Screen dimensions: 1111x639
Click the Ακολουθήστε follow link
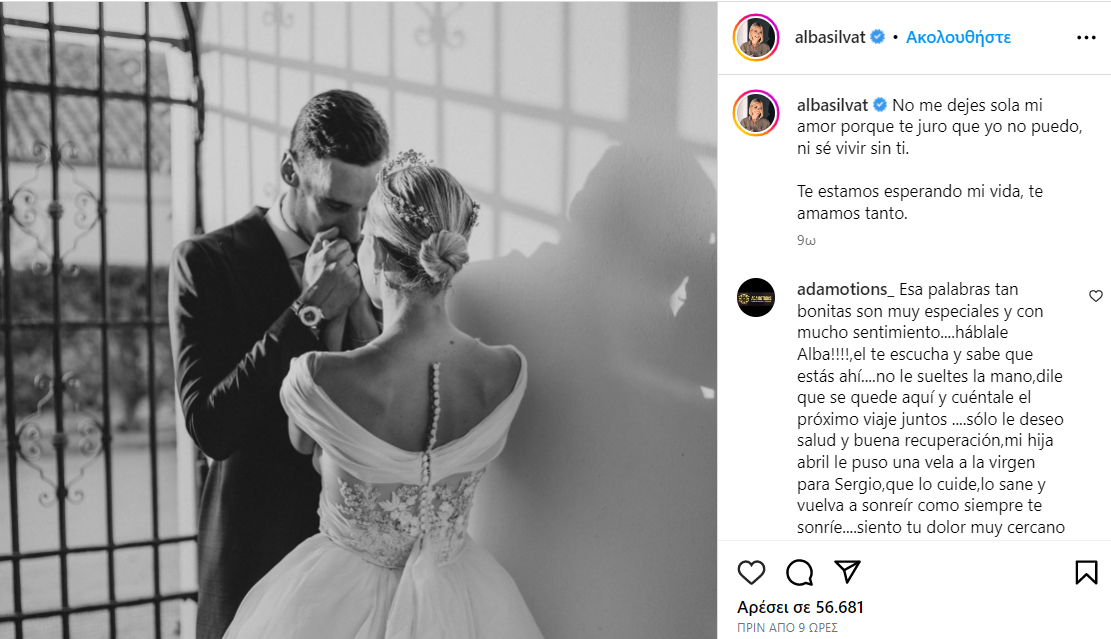point(958,37)
